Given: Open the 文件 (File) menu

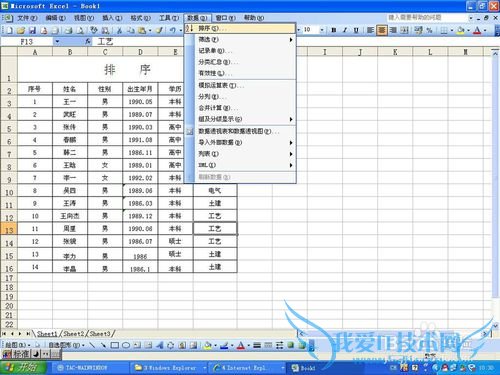Looking at the screenshot, I should click(27, 18).
